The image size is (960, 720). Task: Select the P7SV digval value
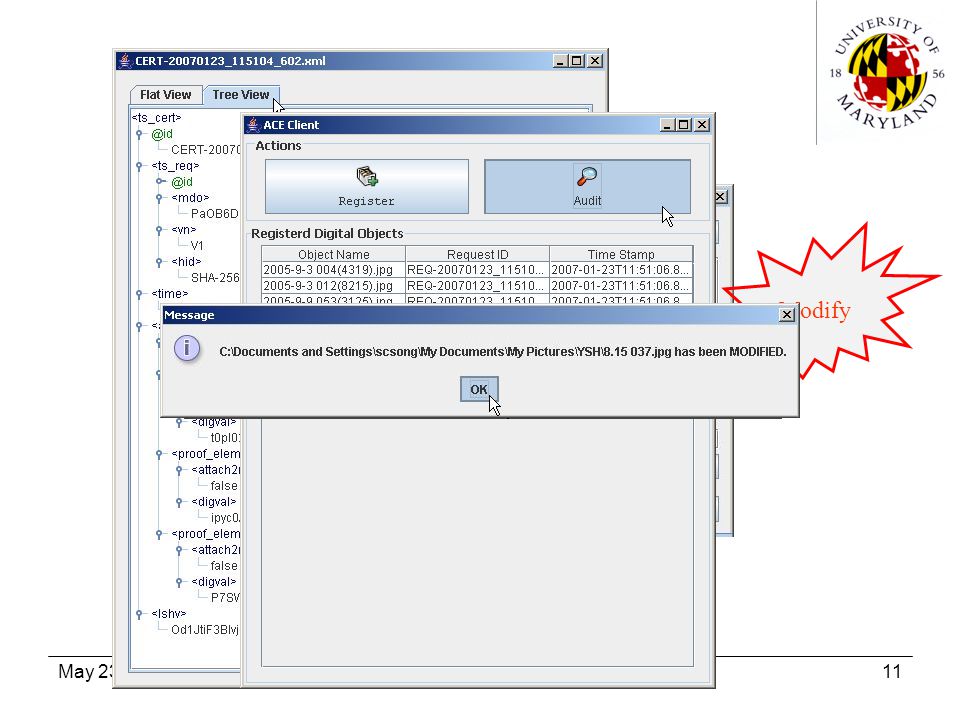tap(225, 598)
